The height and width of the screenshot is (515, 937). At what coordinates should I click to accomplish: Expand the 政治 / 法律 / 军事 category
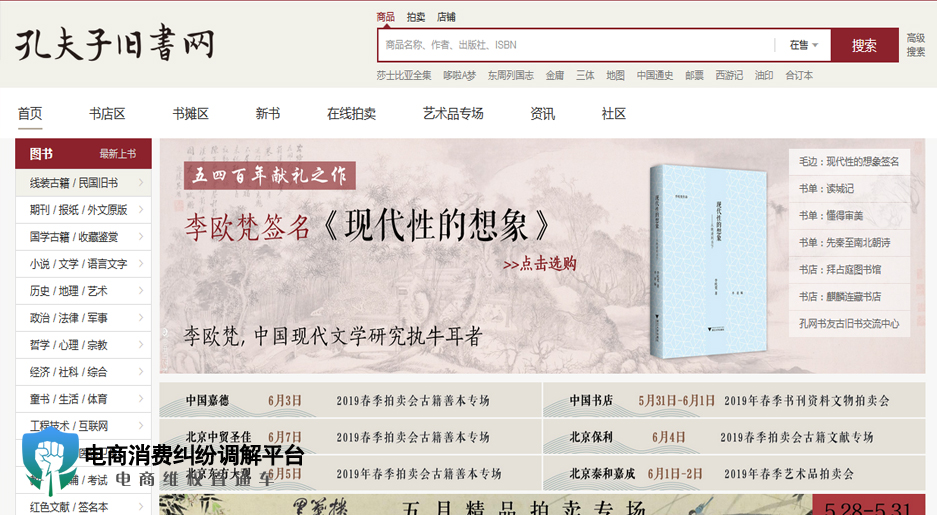coord(83,318)
